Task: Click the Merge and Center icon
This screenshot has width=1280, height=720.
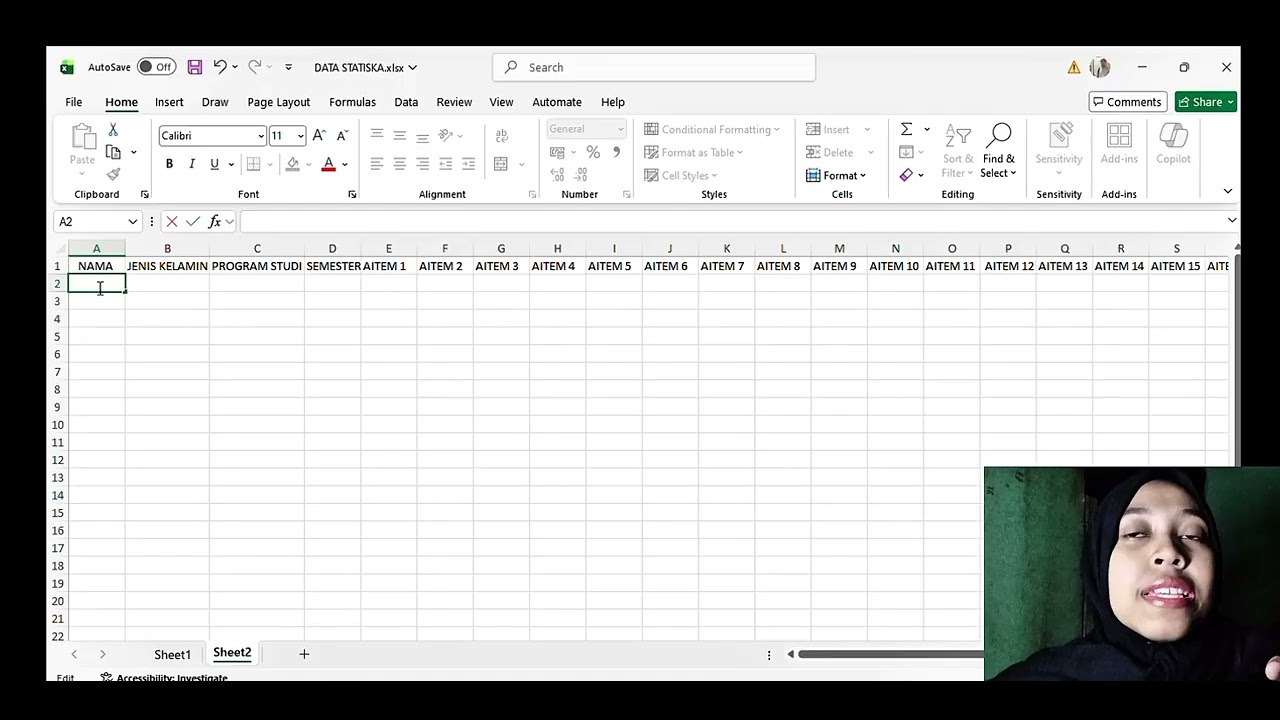Action: pos(500,164)
